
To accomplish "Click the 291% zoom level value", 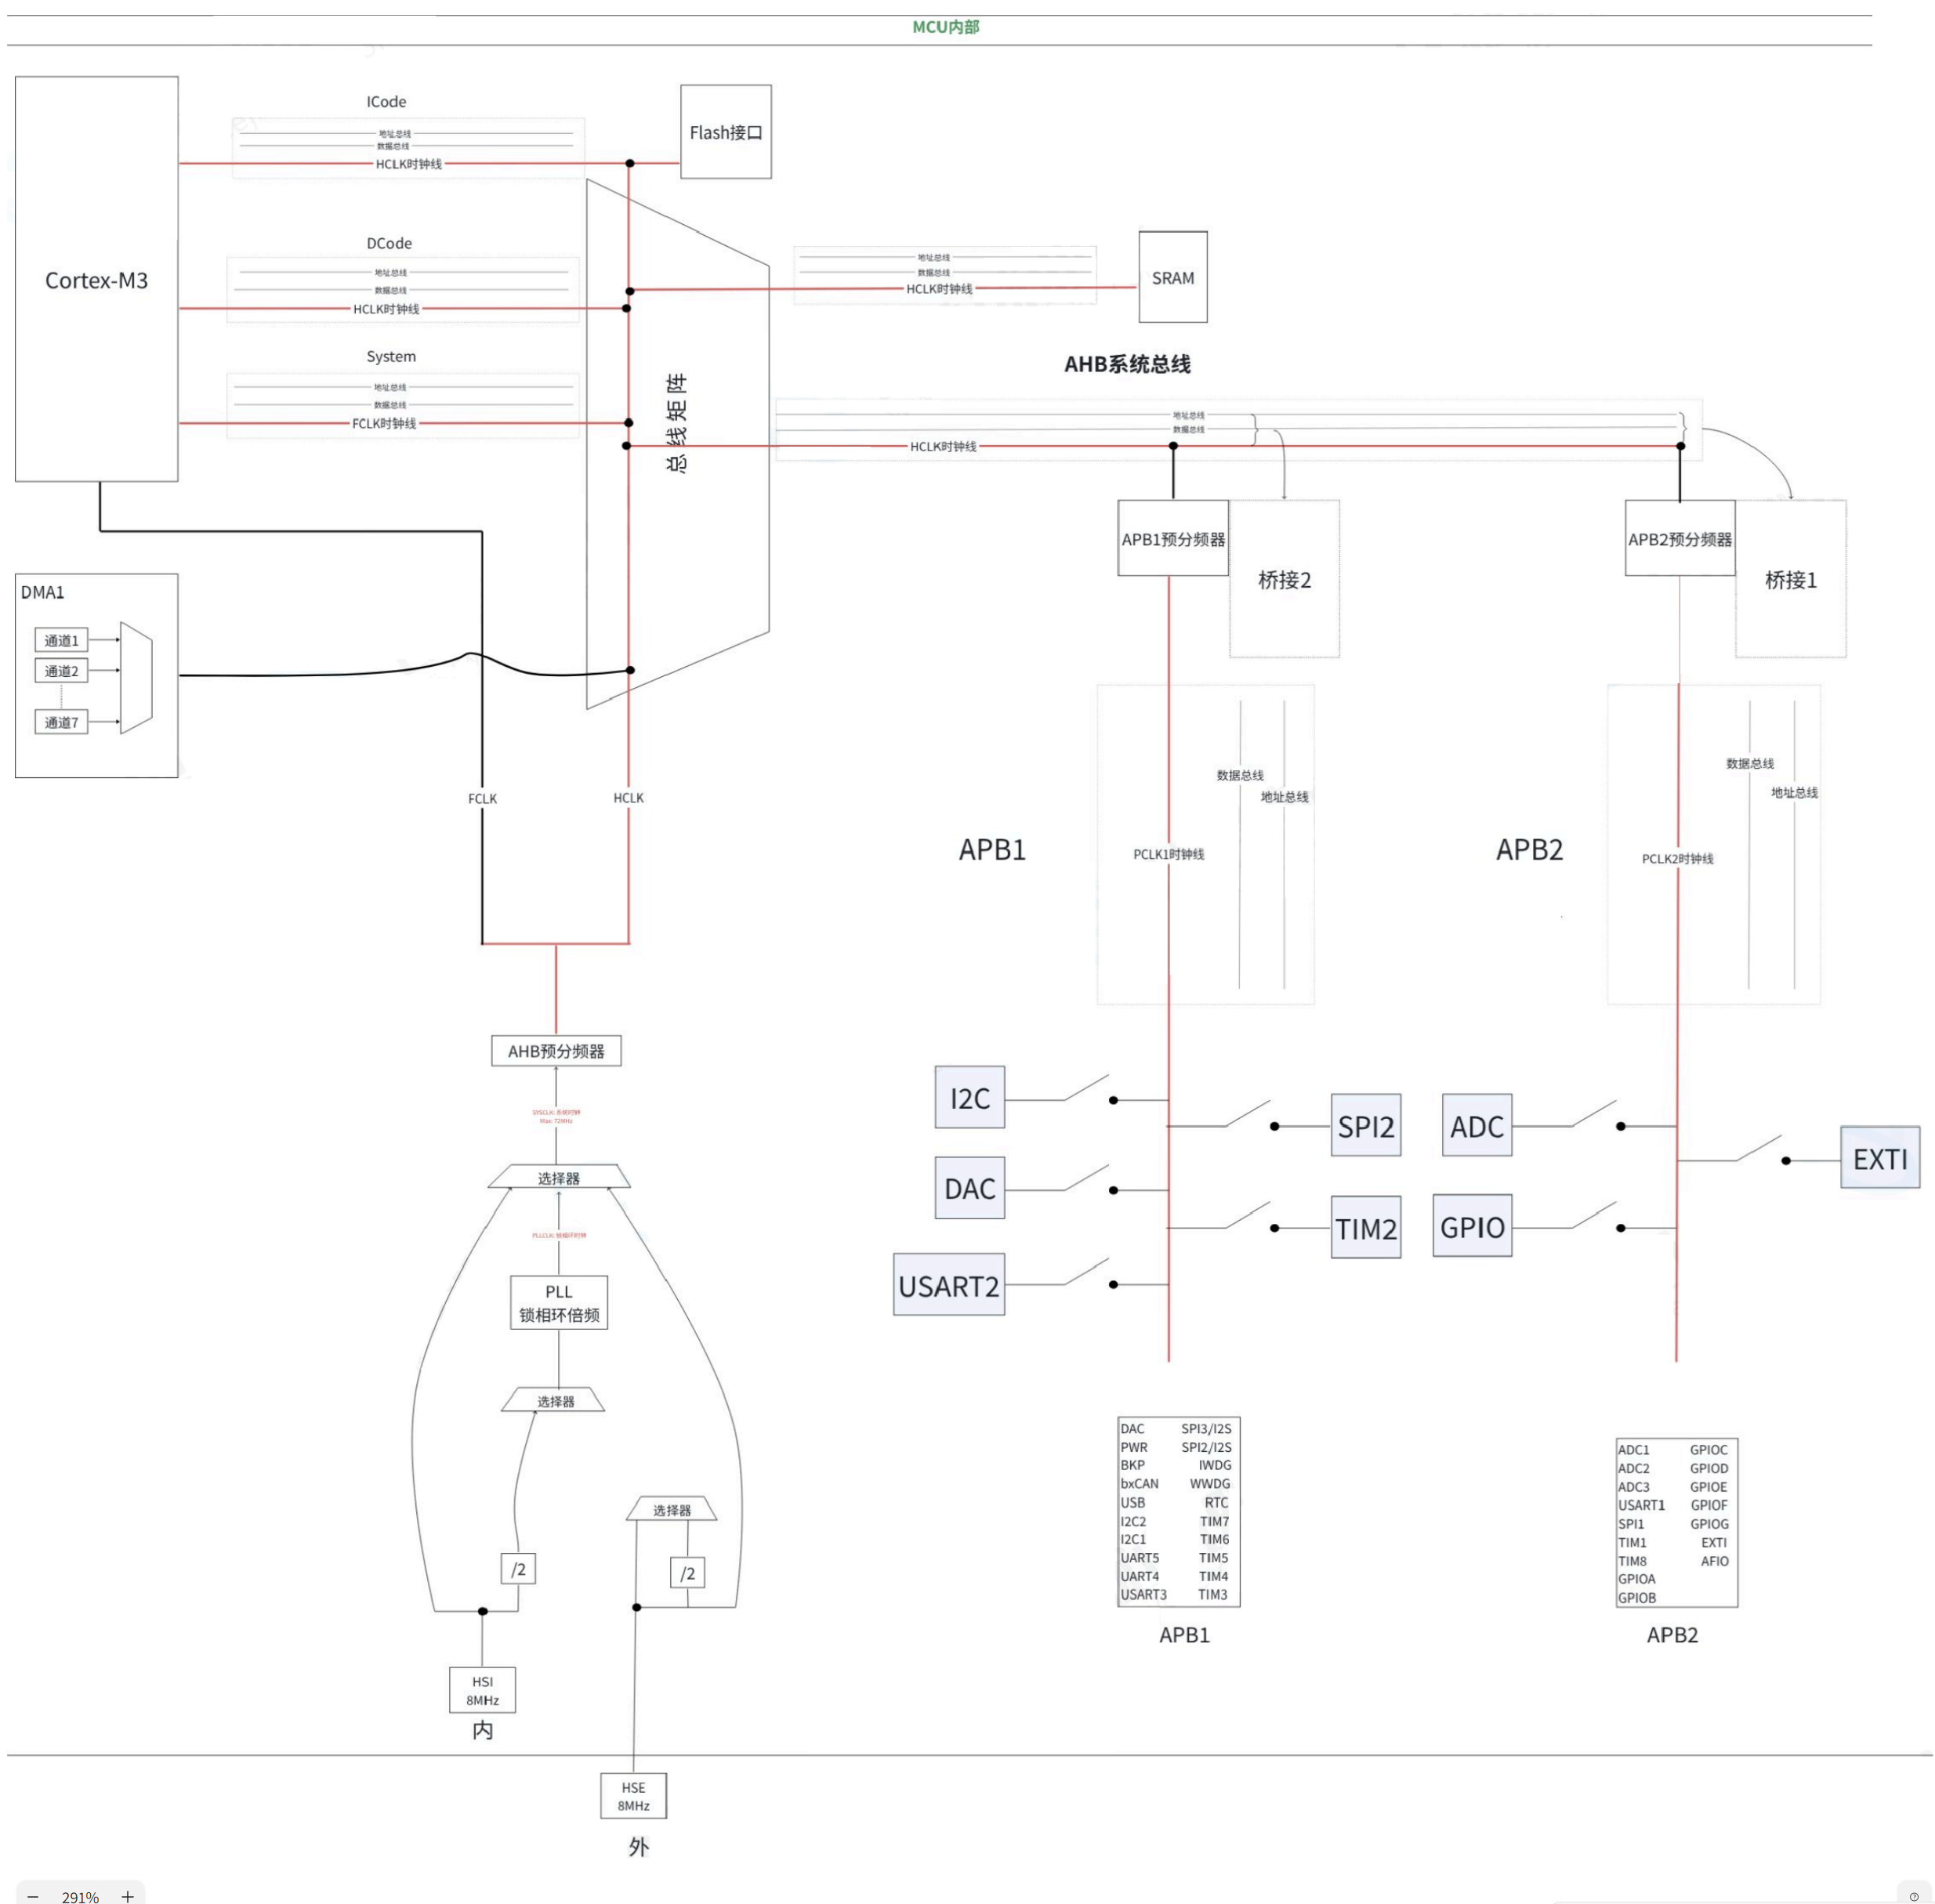I will [x=80, y=1897].
